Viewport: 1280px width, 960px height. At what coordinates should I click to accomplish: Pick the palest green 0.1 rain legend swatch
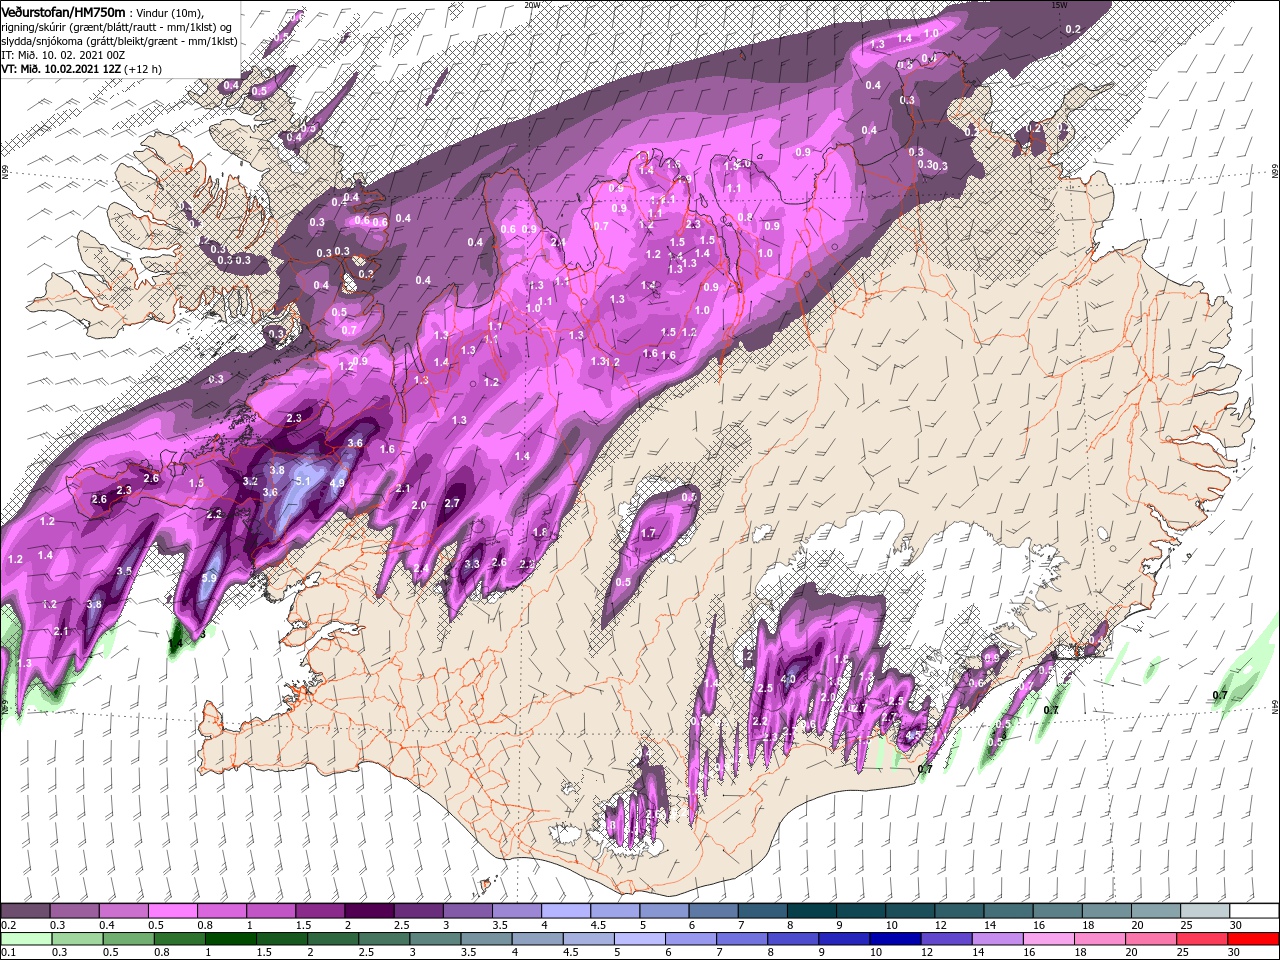click(25, 939)
